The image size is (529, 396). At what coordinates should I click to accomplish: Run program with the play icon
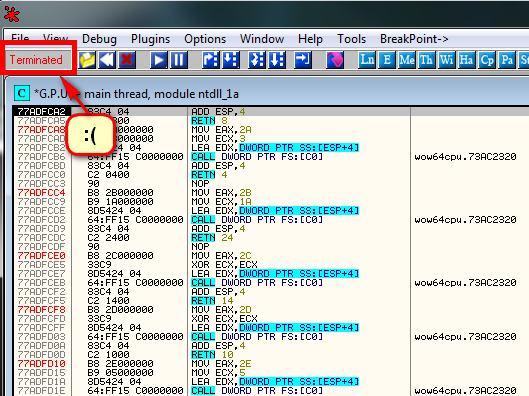(x=159, y=60)
